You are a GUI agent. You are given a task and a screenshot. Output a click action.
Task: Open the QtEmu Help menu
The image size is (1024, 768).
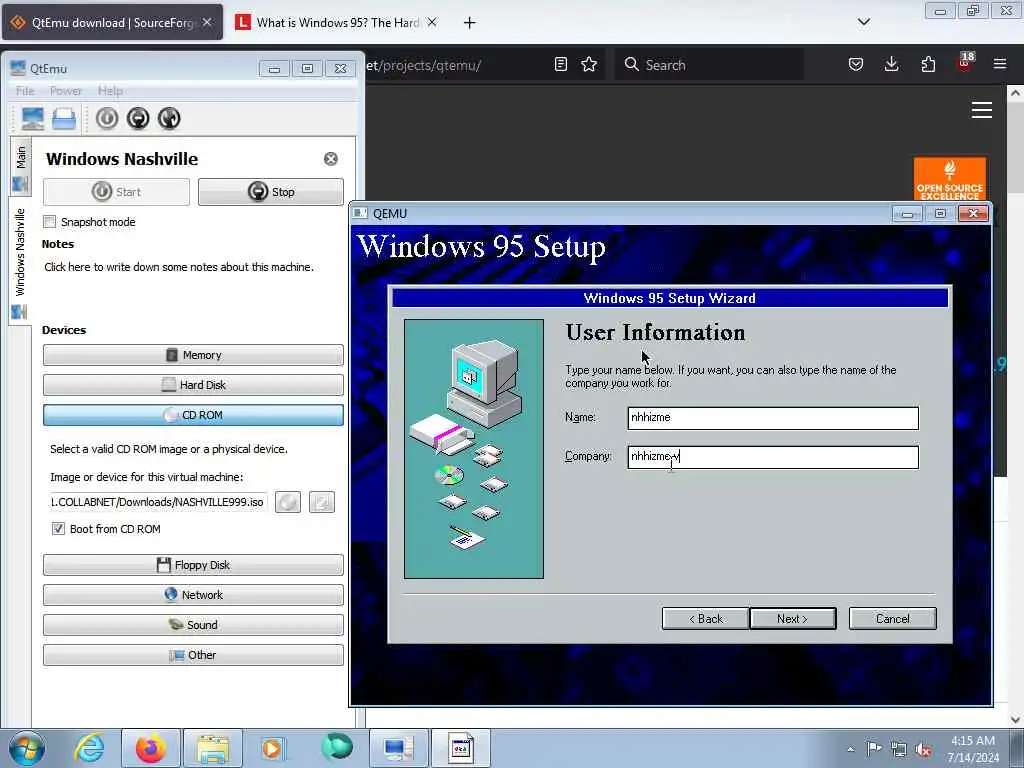click(x=110, y=91)
